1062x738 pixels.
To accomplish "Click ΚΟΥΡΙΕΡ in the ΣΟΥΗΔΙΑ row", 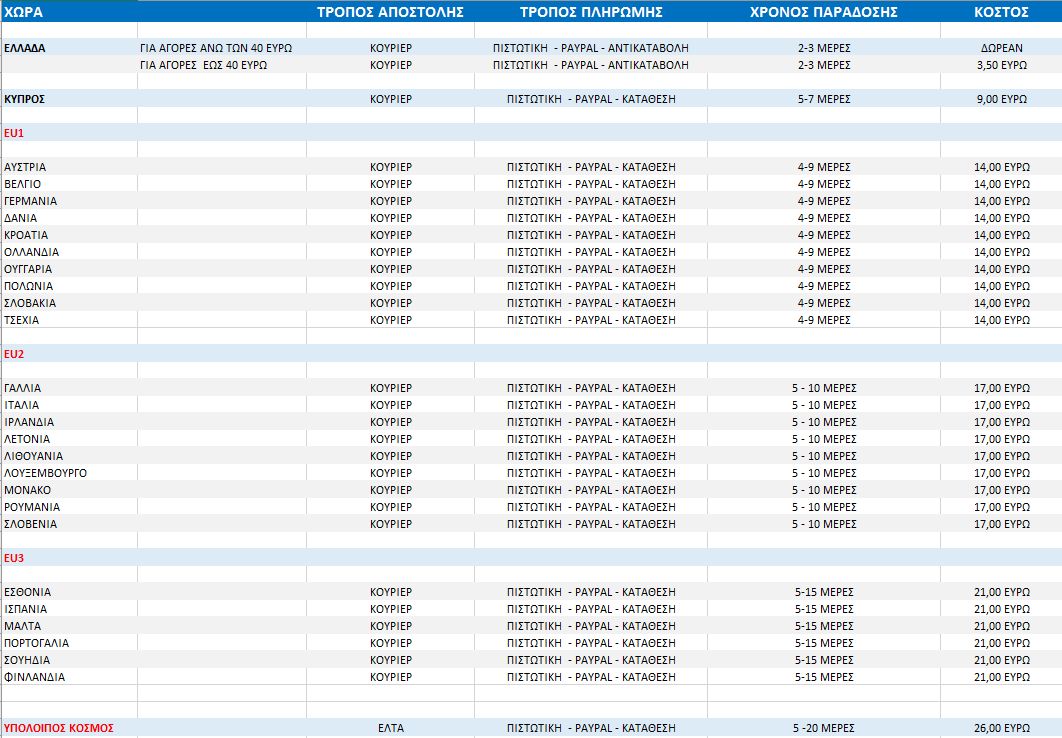I will tap(391, 659).
